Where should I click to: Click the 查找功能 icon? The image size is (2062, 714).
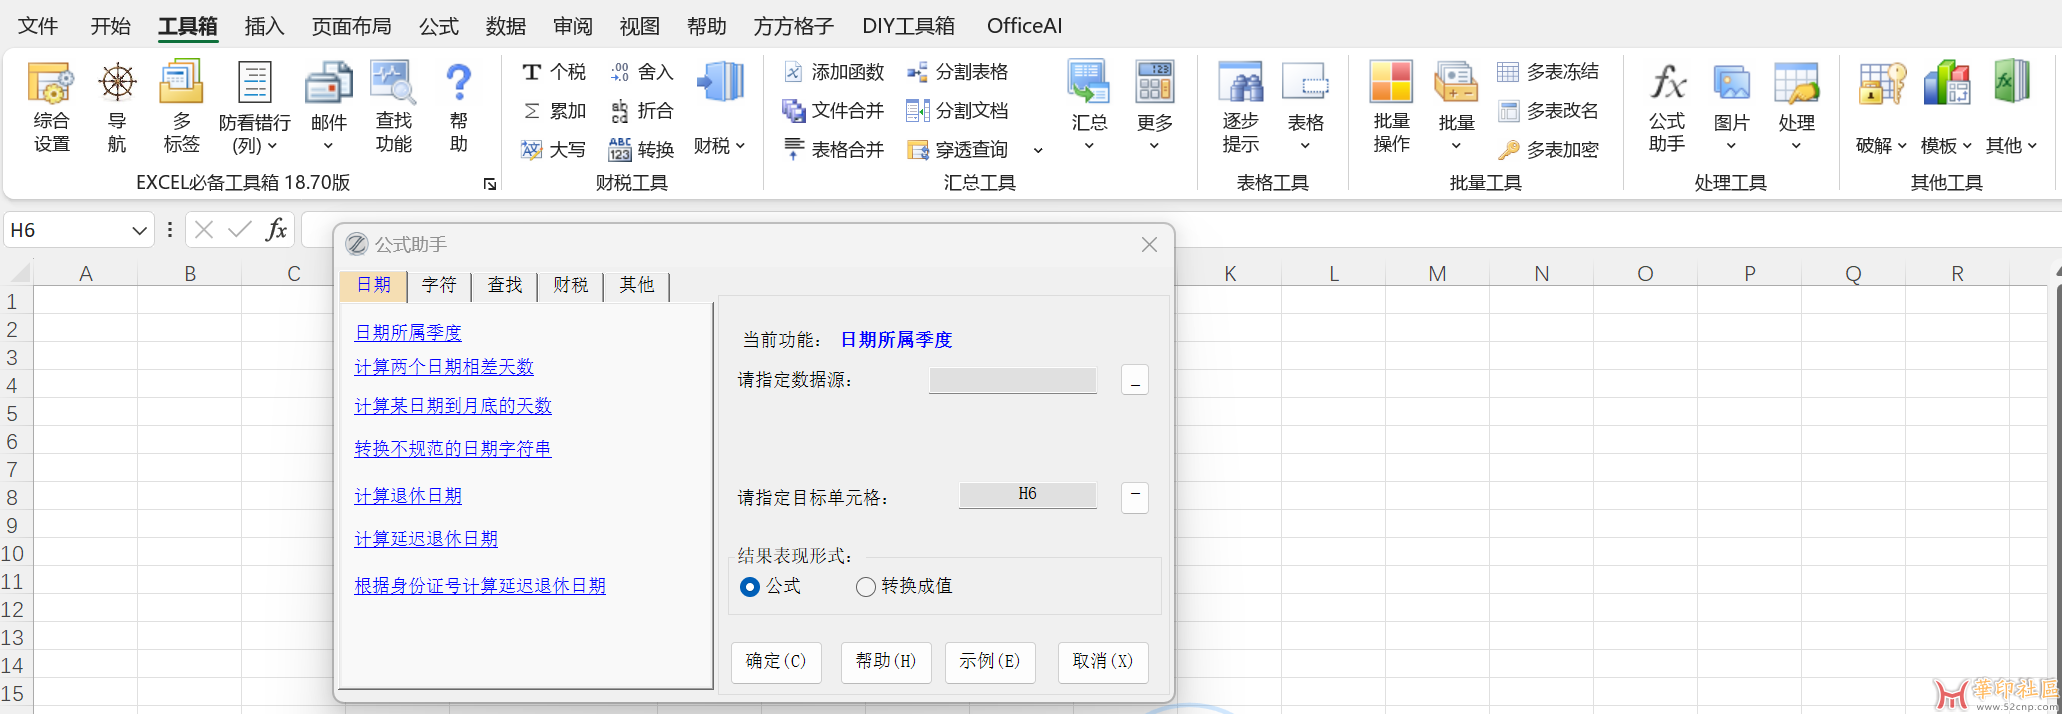(393, 107)
